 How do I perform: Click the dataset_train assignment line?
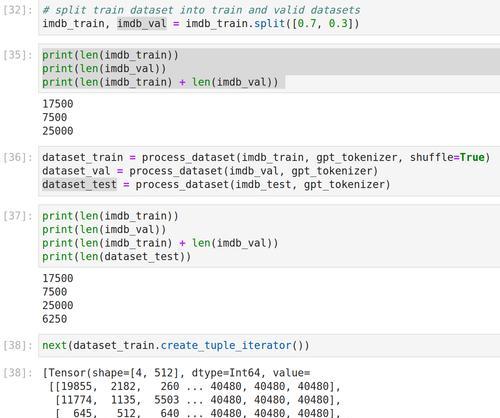(266, 157)
